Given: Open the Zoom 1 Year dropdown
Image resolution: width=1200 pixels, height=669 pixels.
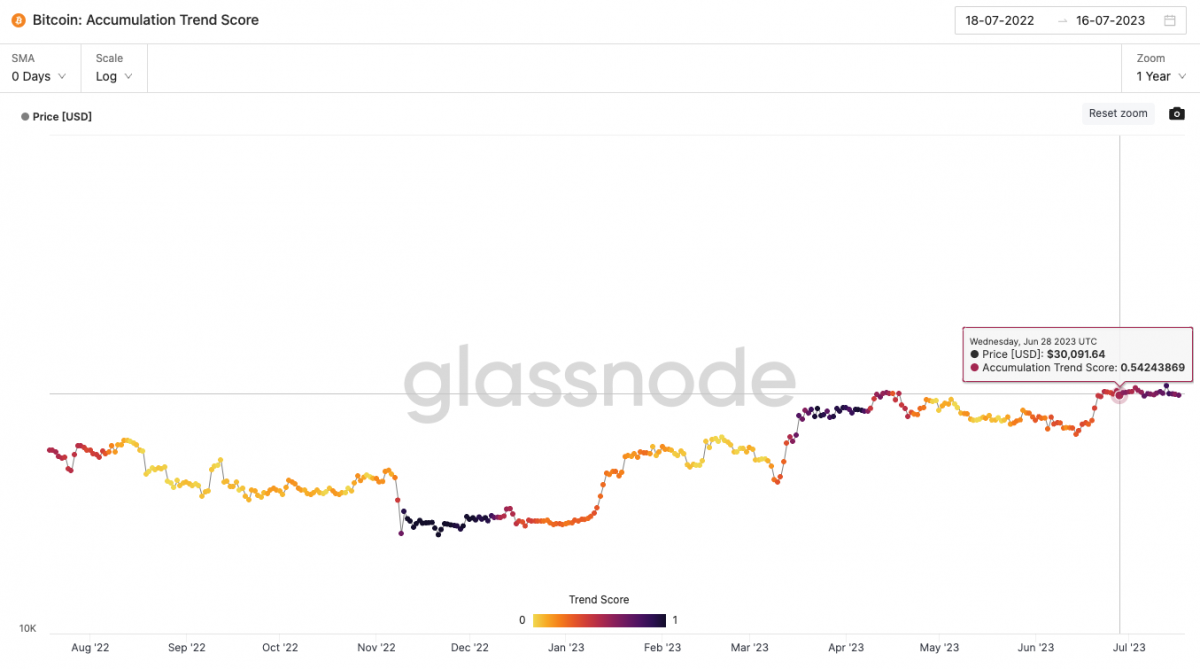Looking at the screenshot, I should tap(1160, 68).
